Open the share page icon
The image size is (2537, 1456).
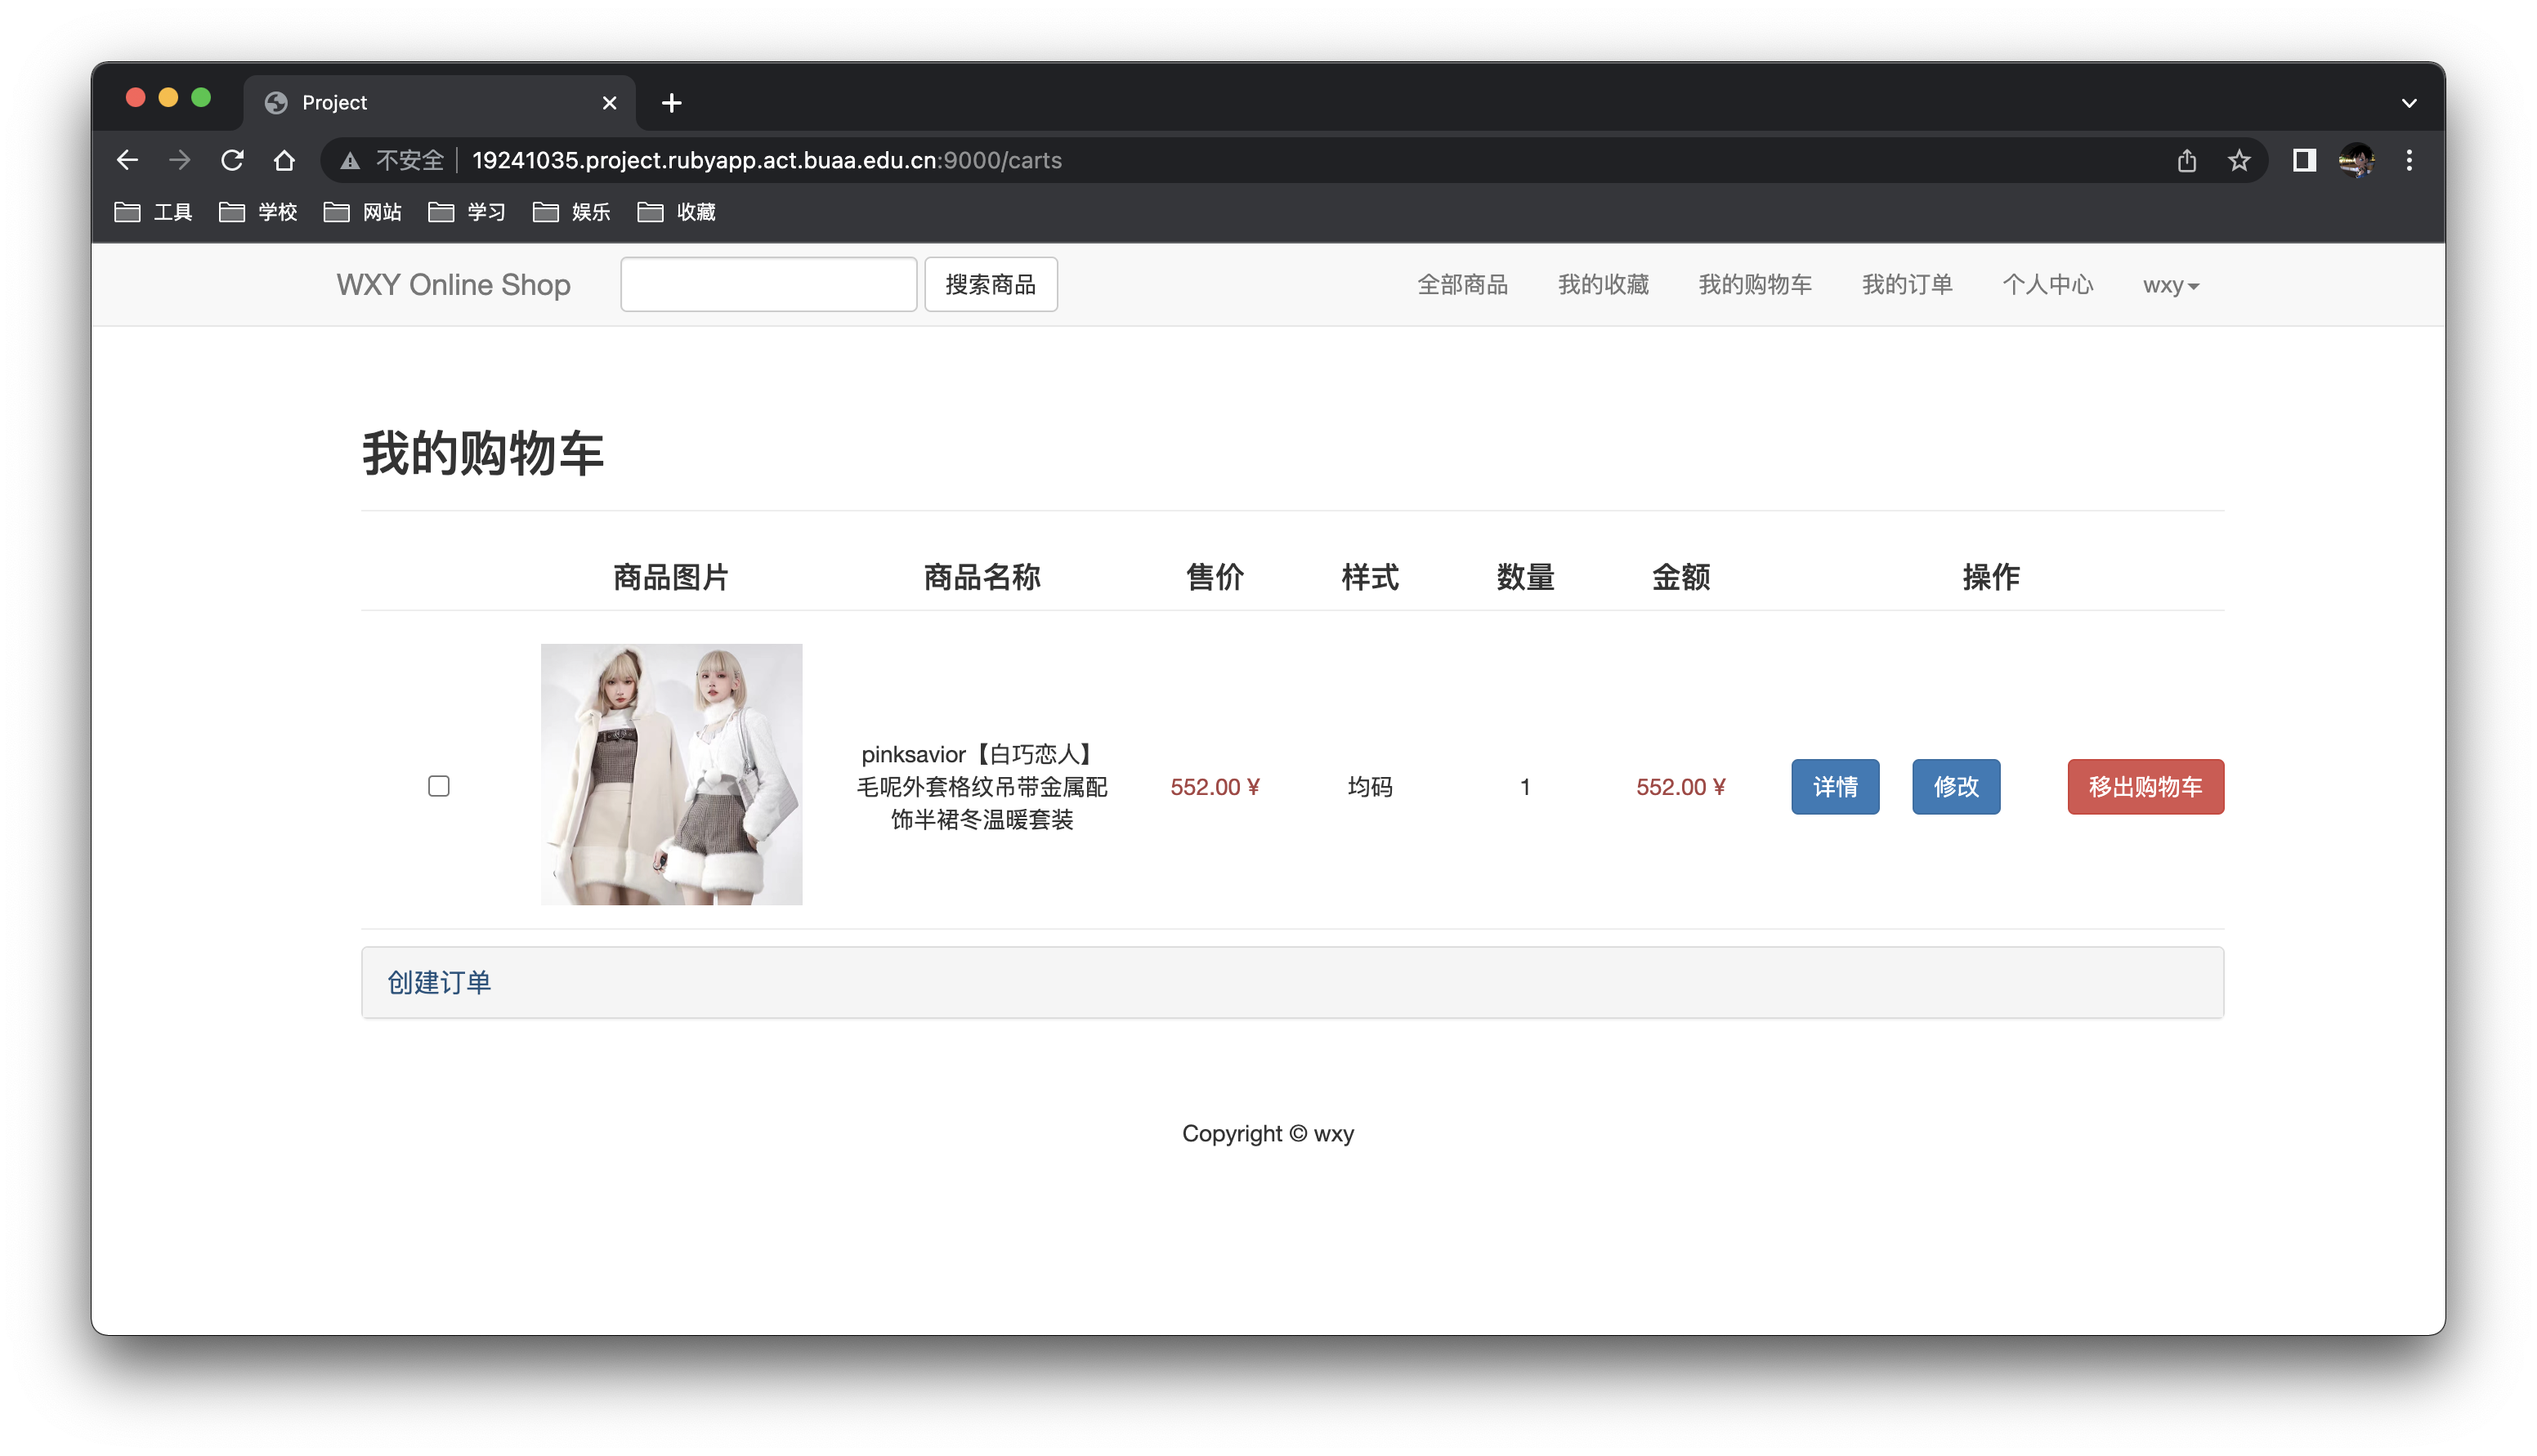point(2186,160)
